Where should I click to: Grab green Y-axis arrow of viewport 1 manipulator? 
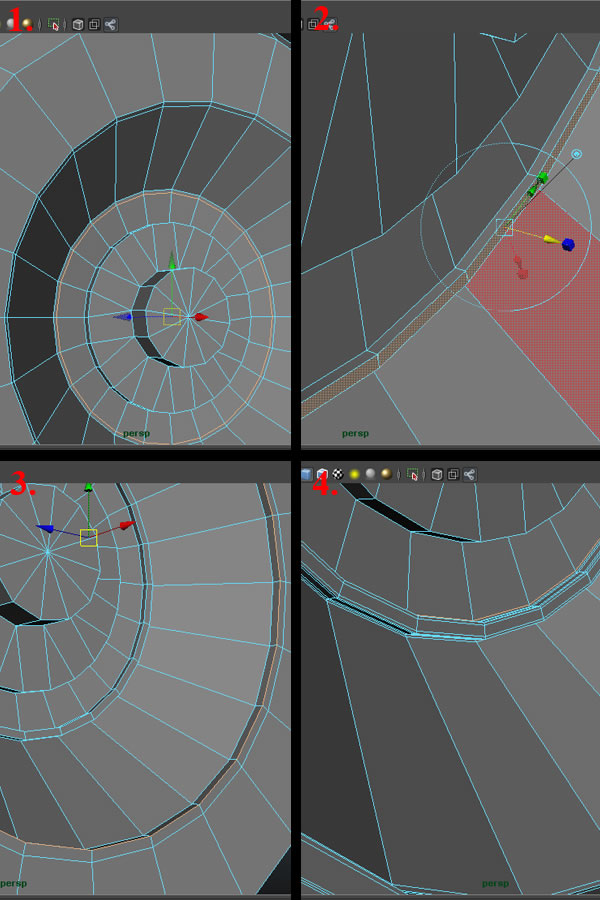click(172, 261)
